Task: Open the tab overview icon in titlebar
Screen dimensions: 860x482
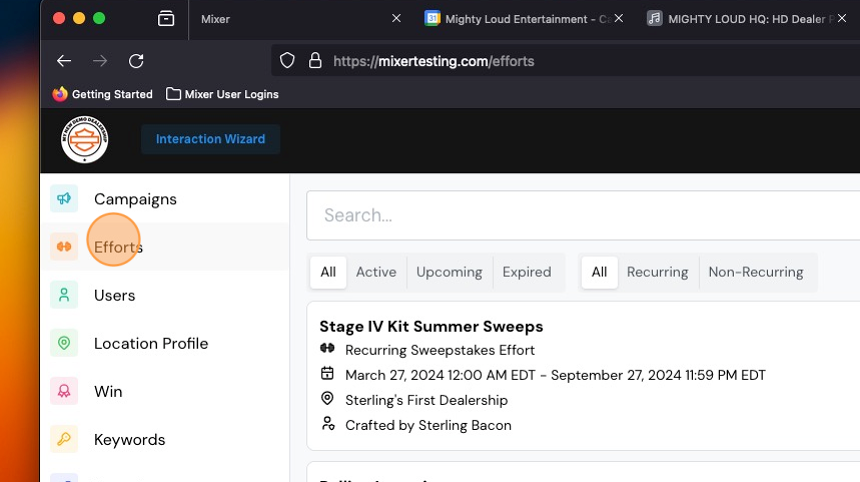Action: (x=166, y=19)
